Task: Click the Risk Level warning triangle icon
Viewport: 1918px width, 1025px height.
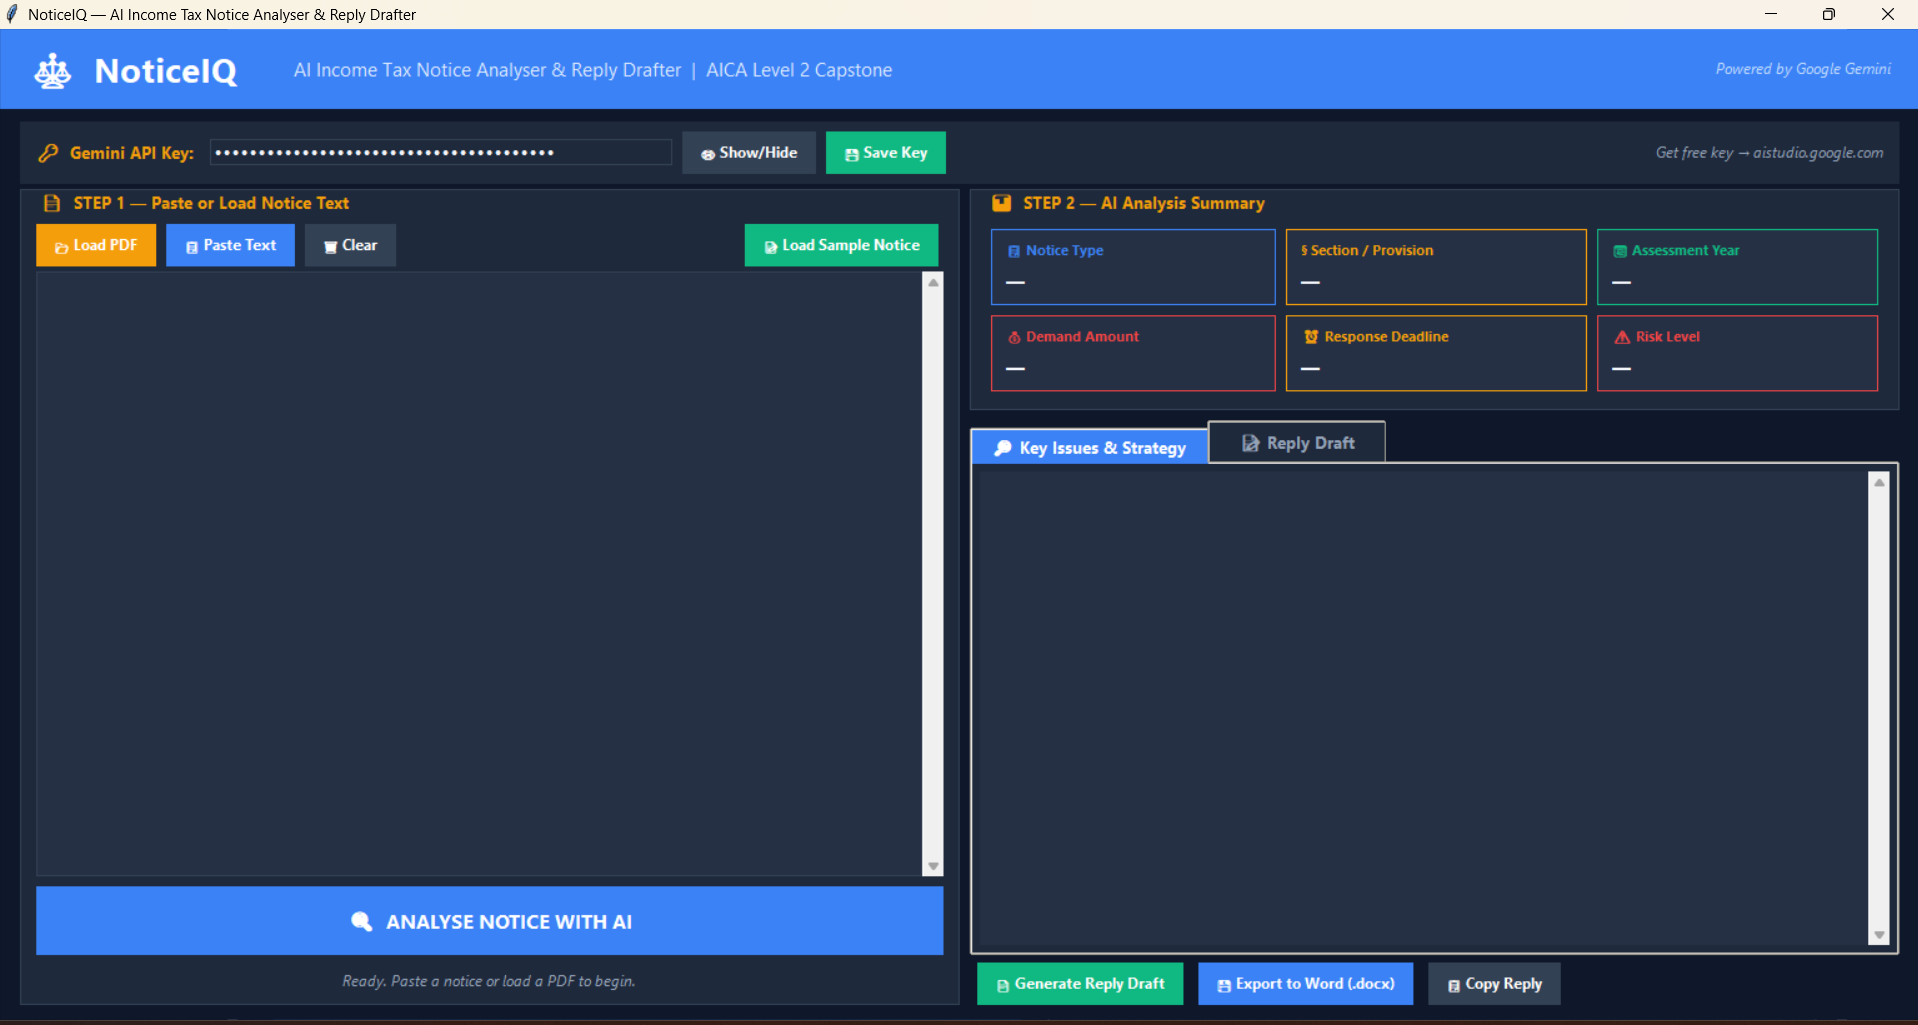Action: click(x=1622, y=337)
